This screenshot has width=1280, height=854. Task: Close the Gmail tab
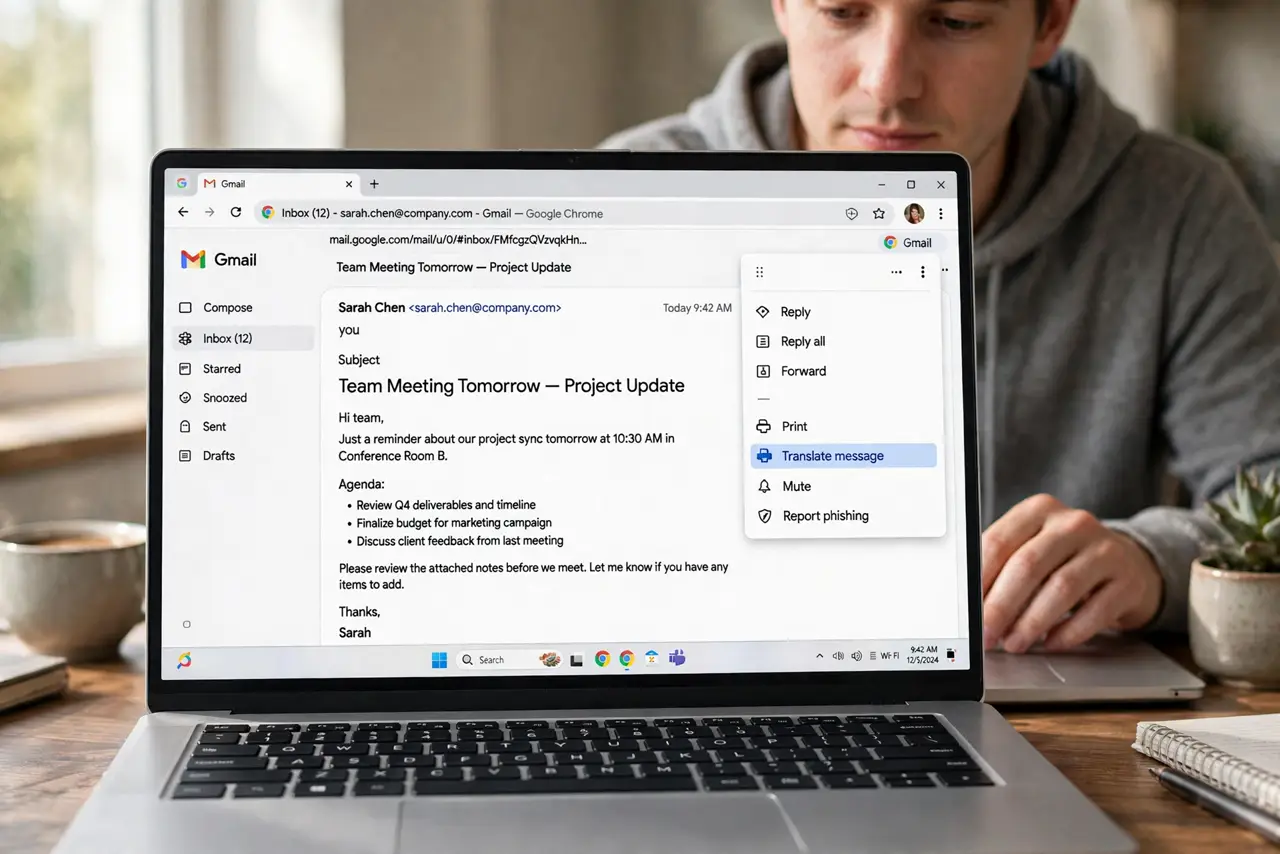(x=349, y=184)
